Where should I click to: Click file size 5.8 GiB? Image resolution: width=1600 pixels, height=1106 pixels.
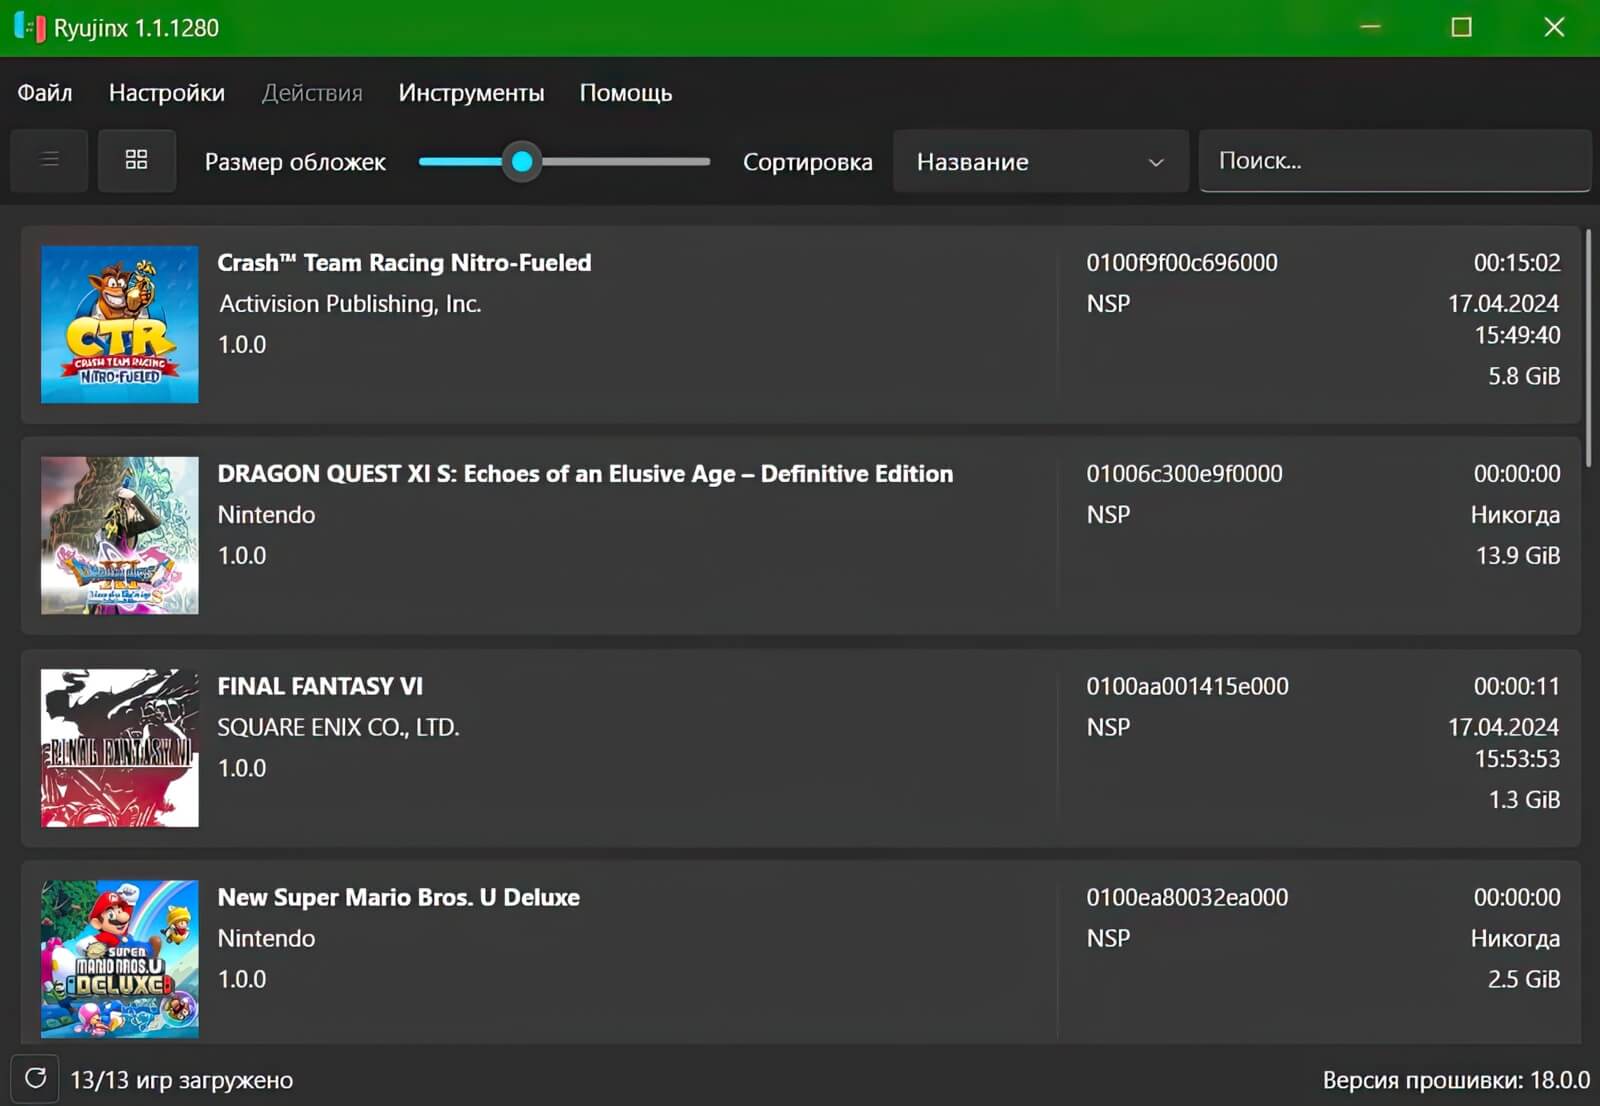click(x=1524, y=376)
